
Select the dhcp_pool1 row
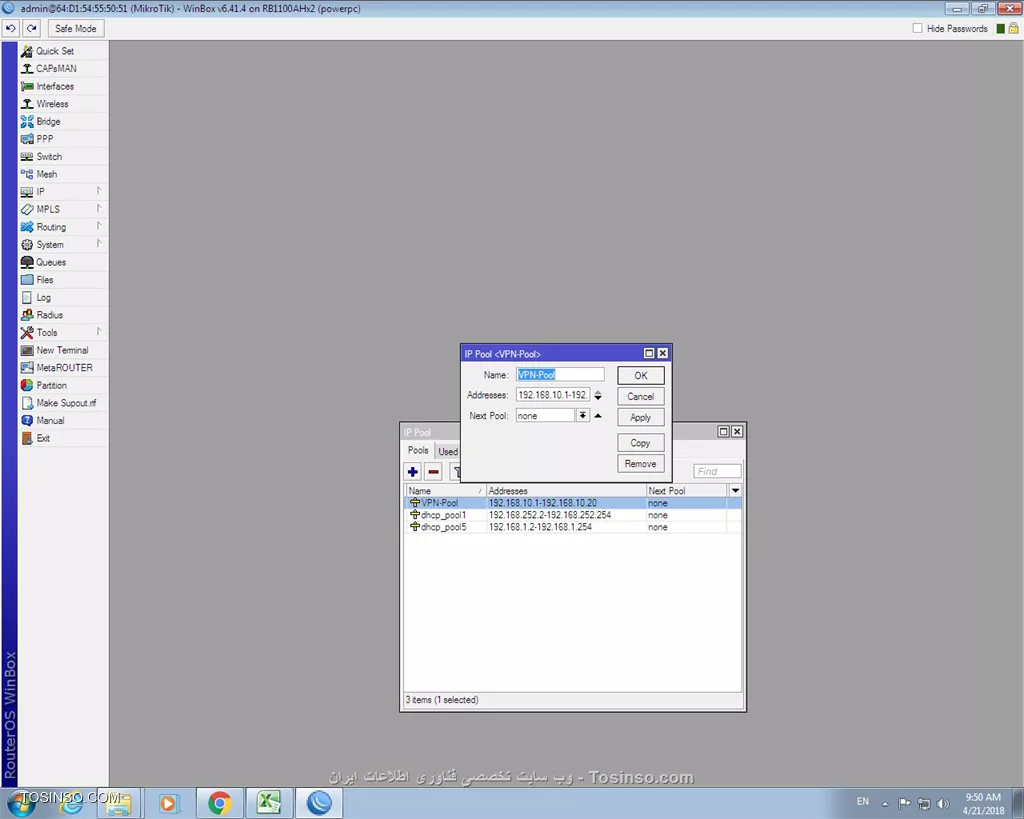click(x=573, y=515)
